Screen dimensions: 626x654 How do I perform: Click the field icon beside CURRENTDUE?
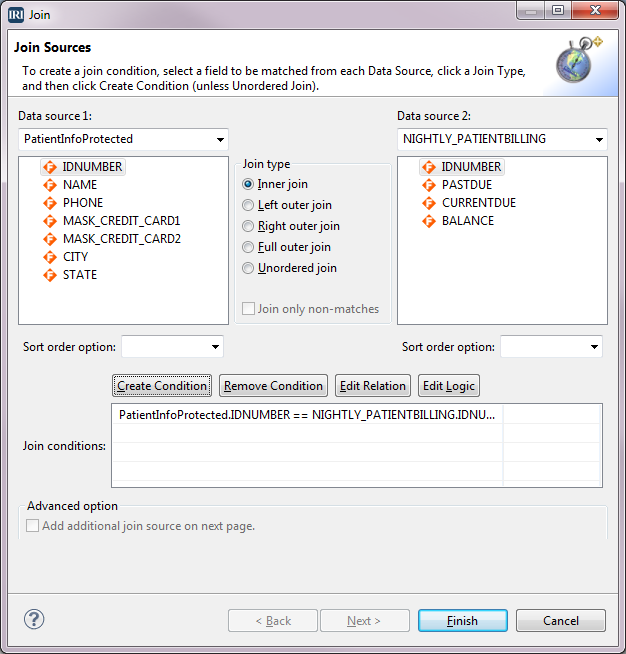pyautogui.click(x=429, y=203)
